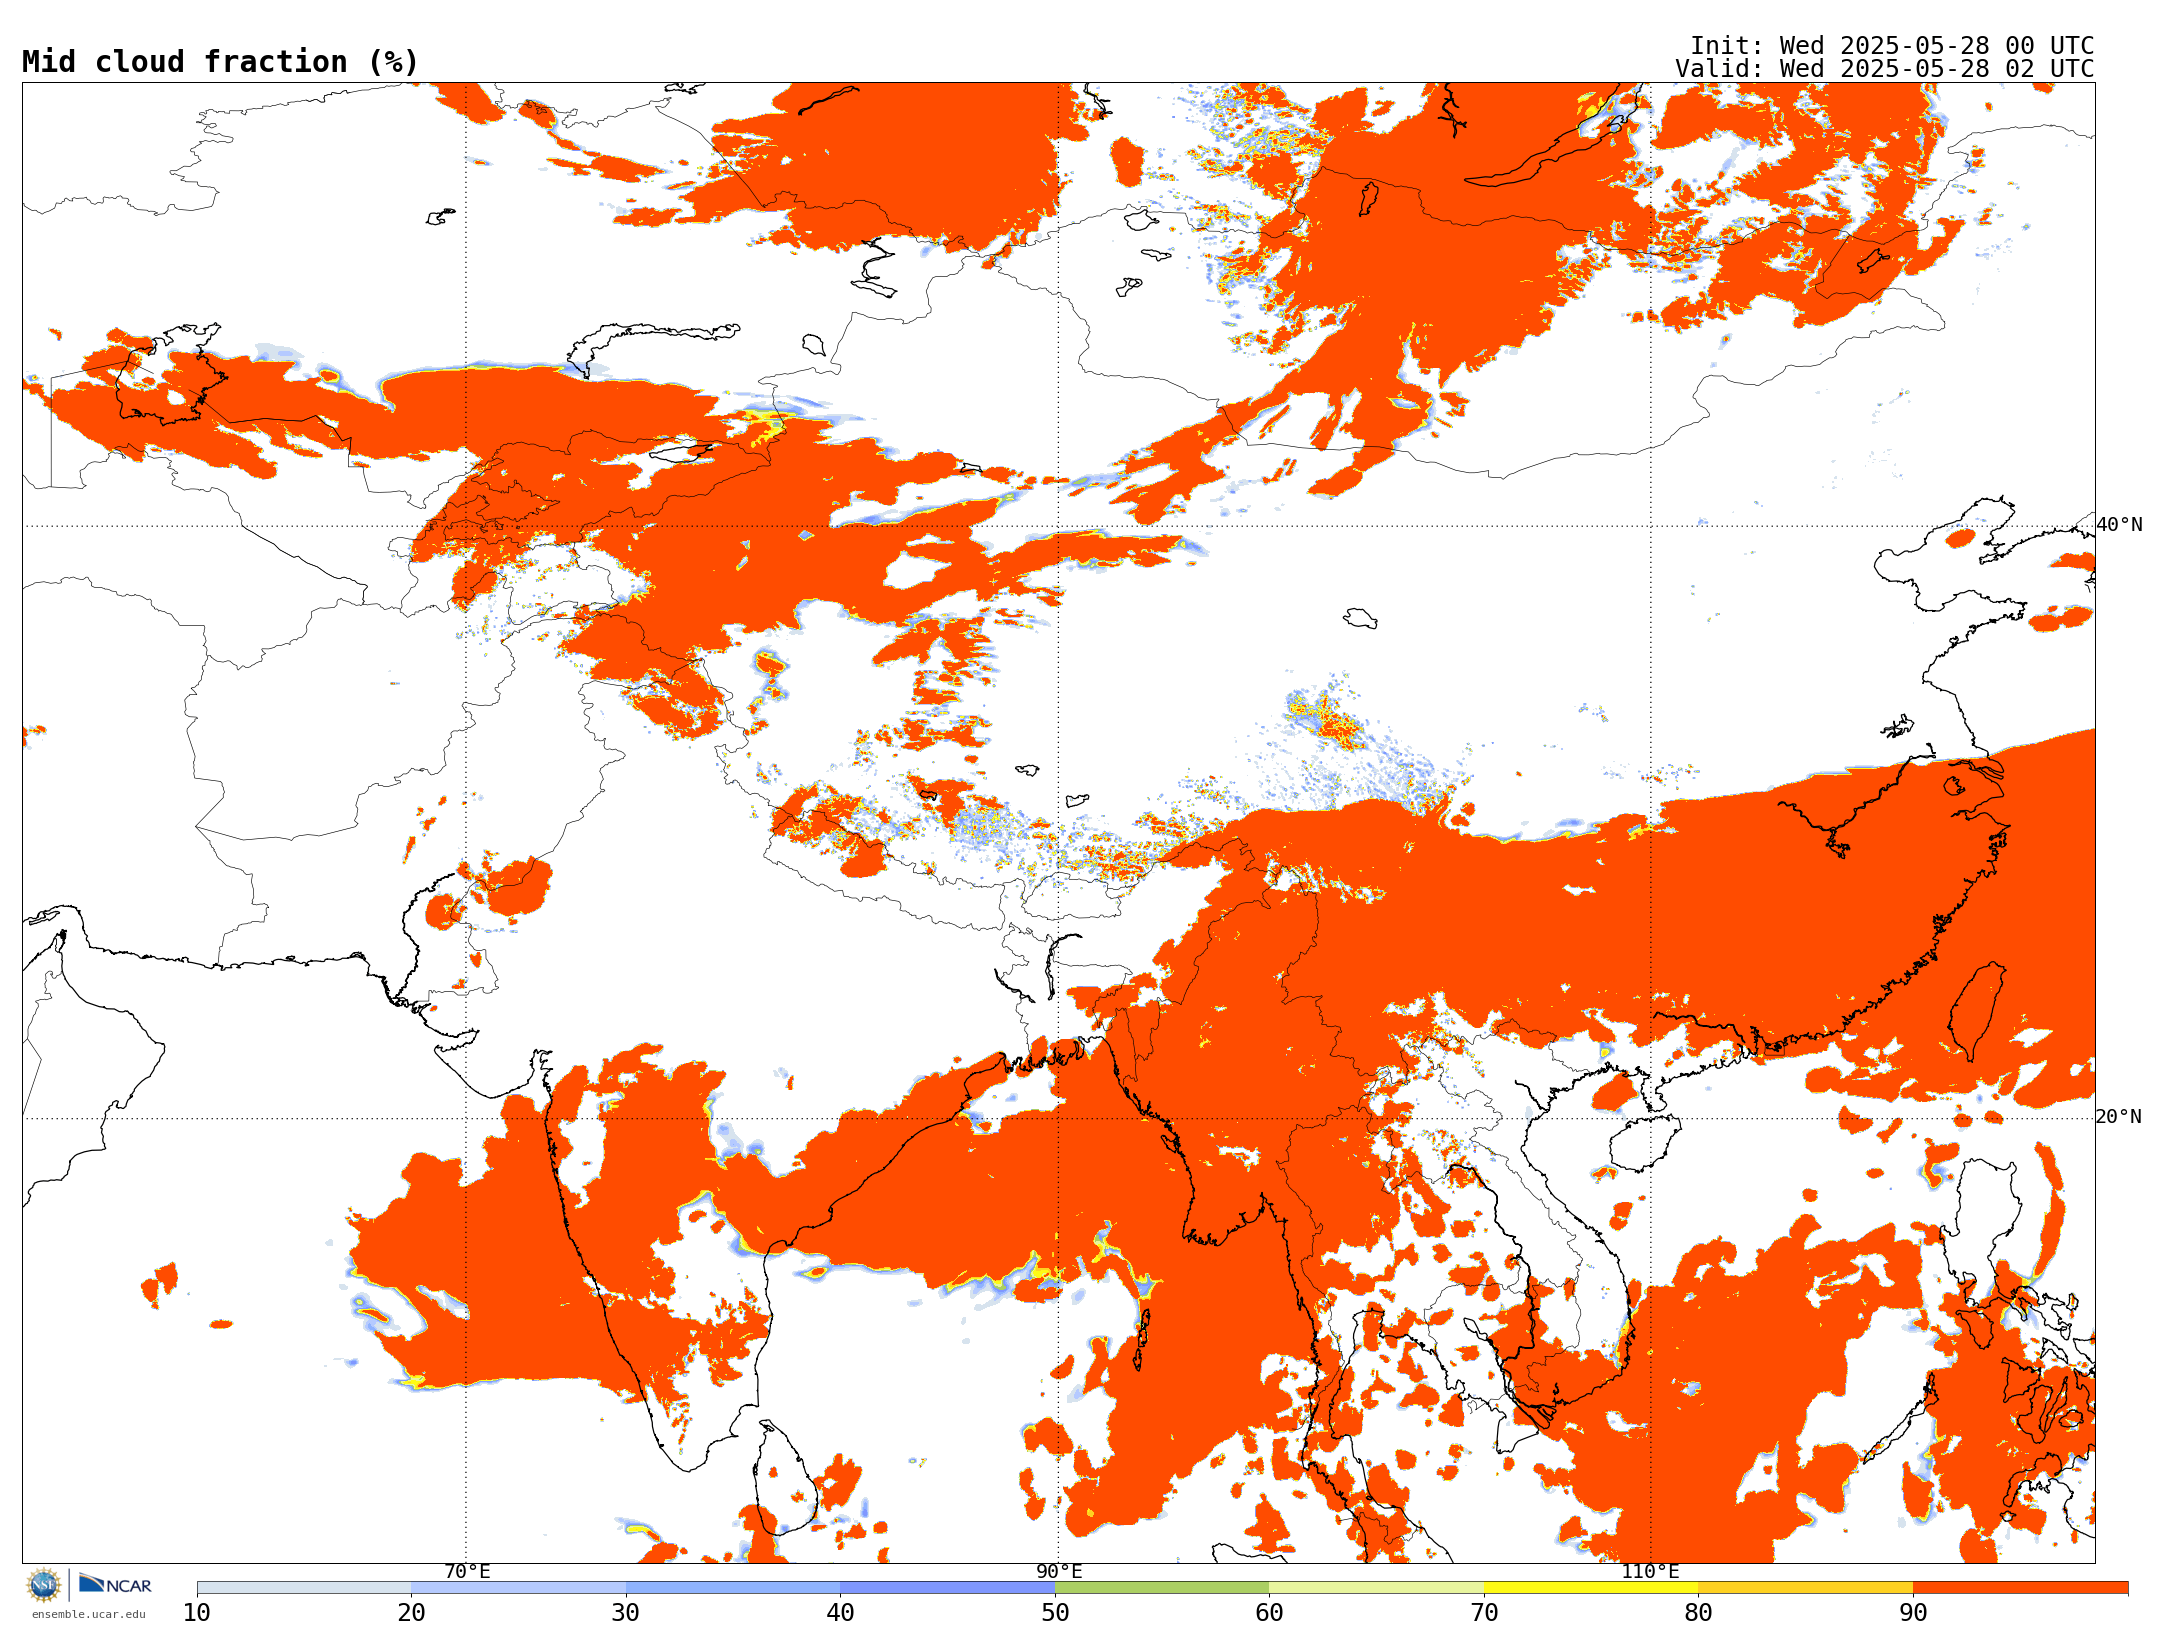Pick the 10-20 pale gray-blue colorbar segment
Screen dimensions: 2160x1626
tap(304, 1588)
